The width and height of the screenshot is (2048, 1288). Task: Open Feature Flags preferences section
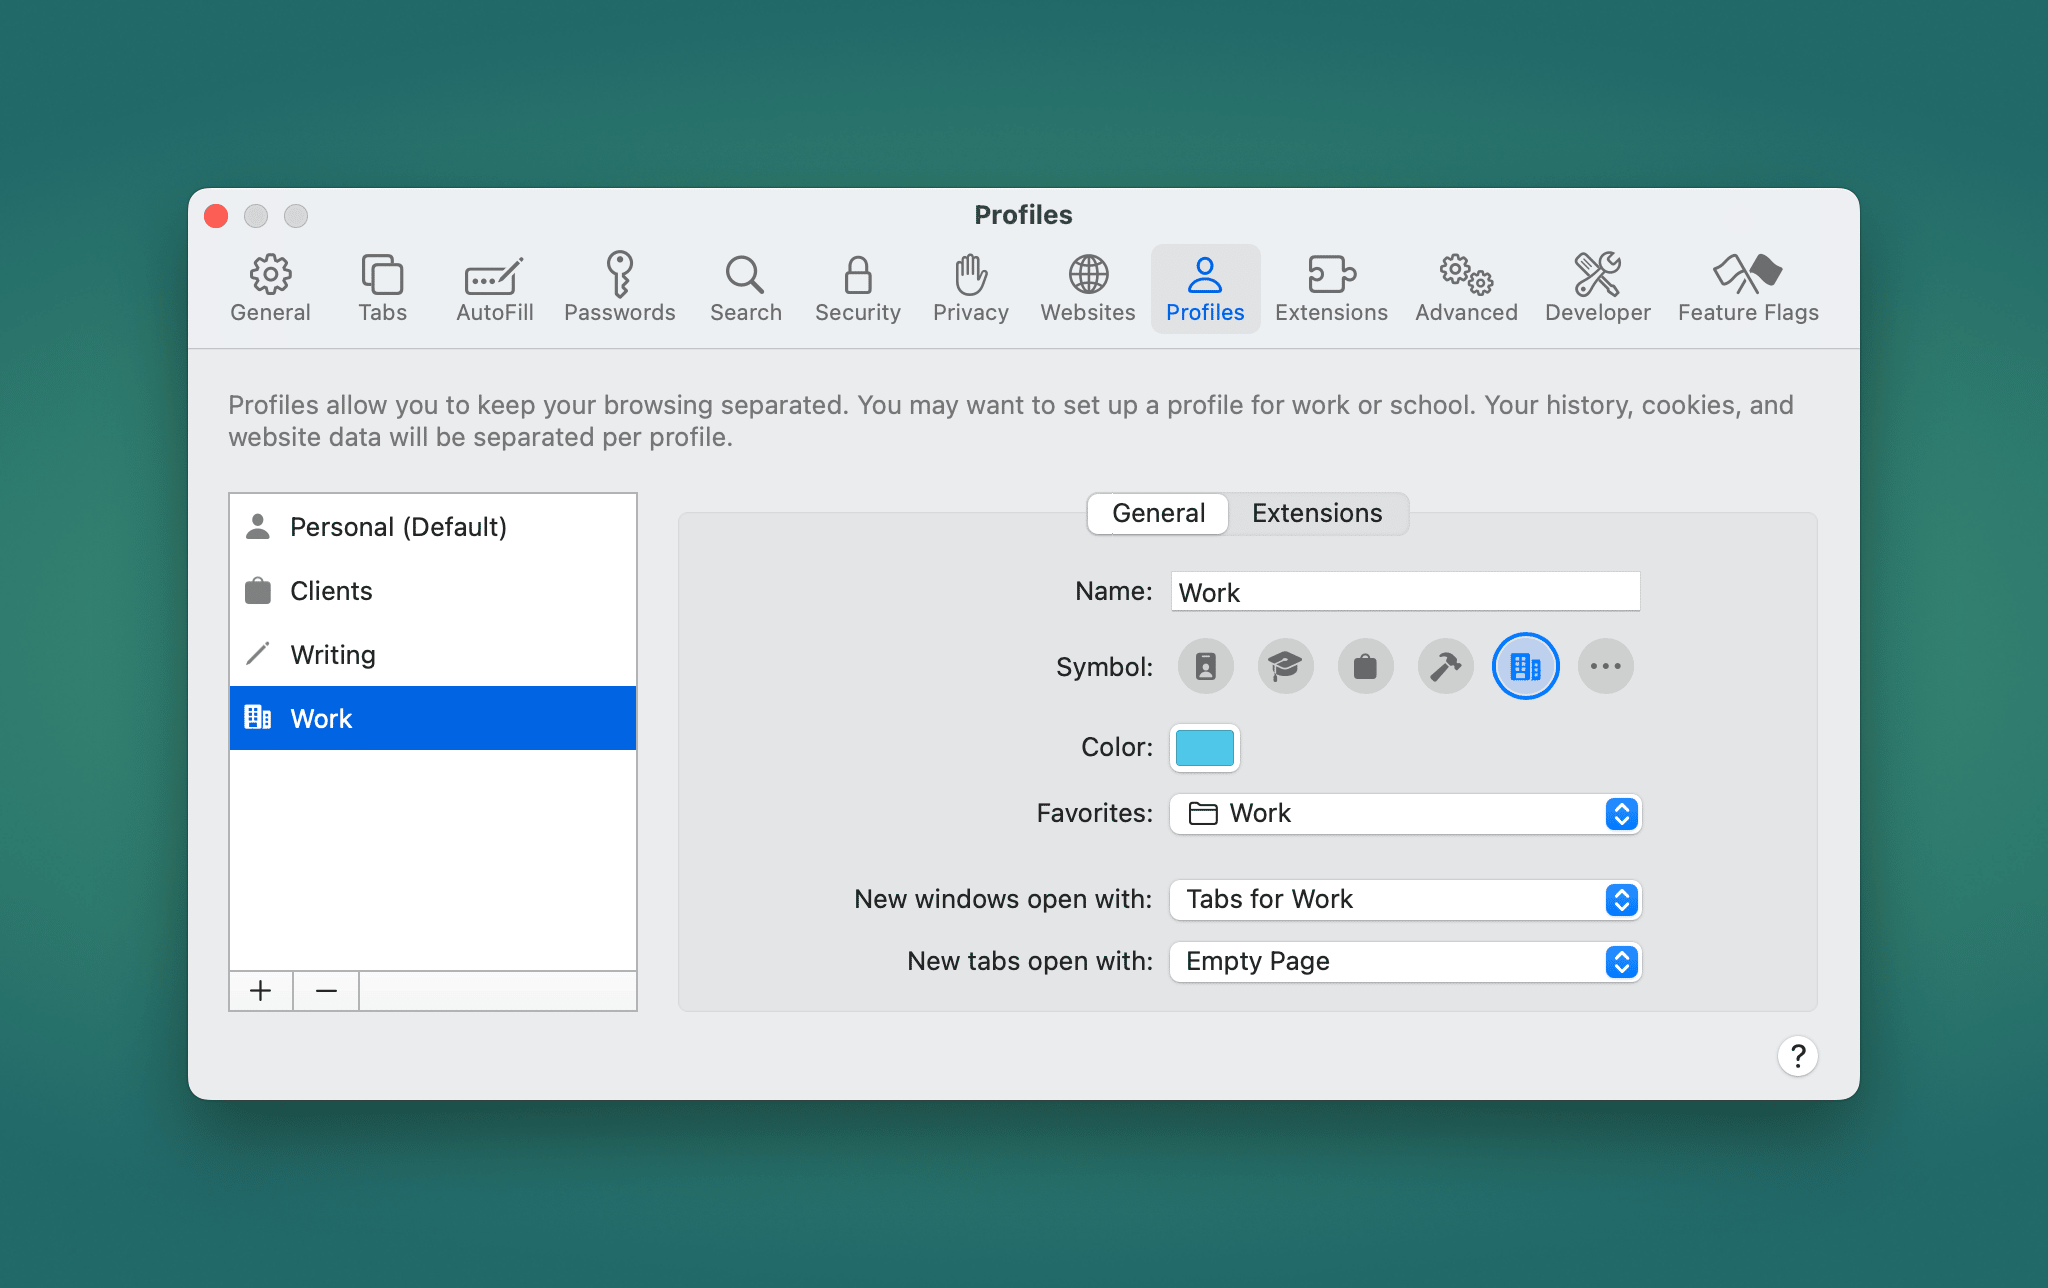tap(1748, 285)
